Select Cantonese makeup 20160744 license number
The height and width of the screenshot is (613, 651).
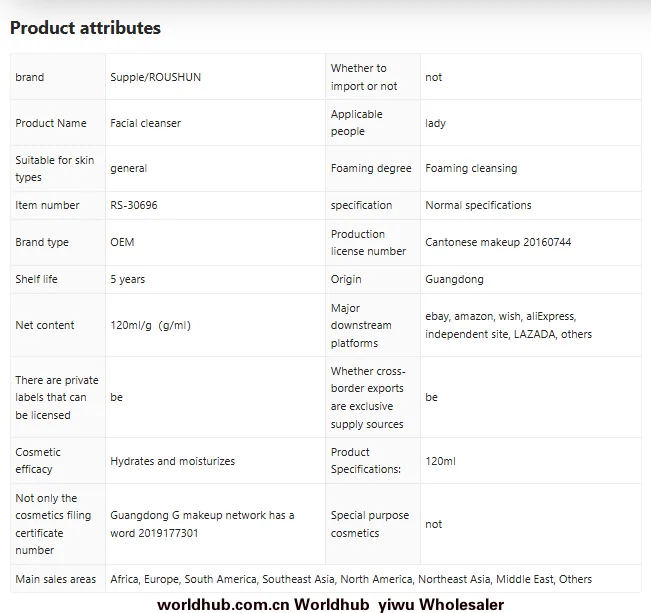(498, 242)
